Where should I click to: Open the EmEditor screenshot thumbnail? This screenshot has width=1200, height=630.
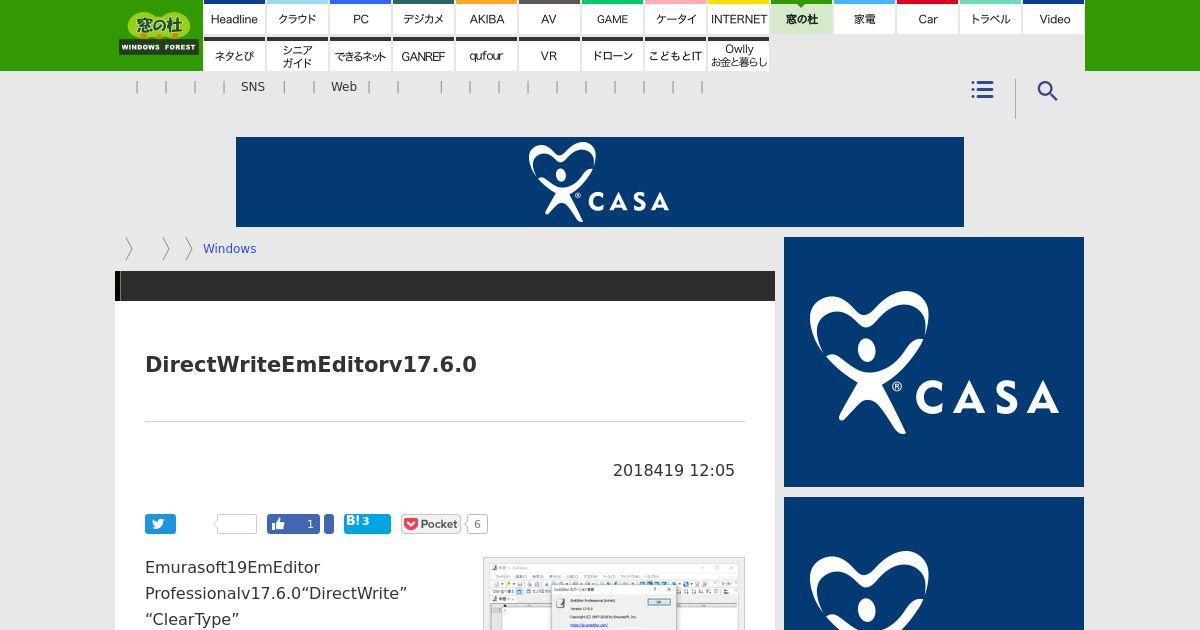[x=614, y=594]
